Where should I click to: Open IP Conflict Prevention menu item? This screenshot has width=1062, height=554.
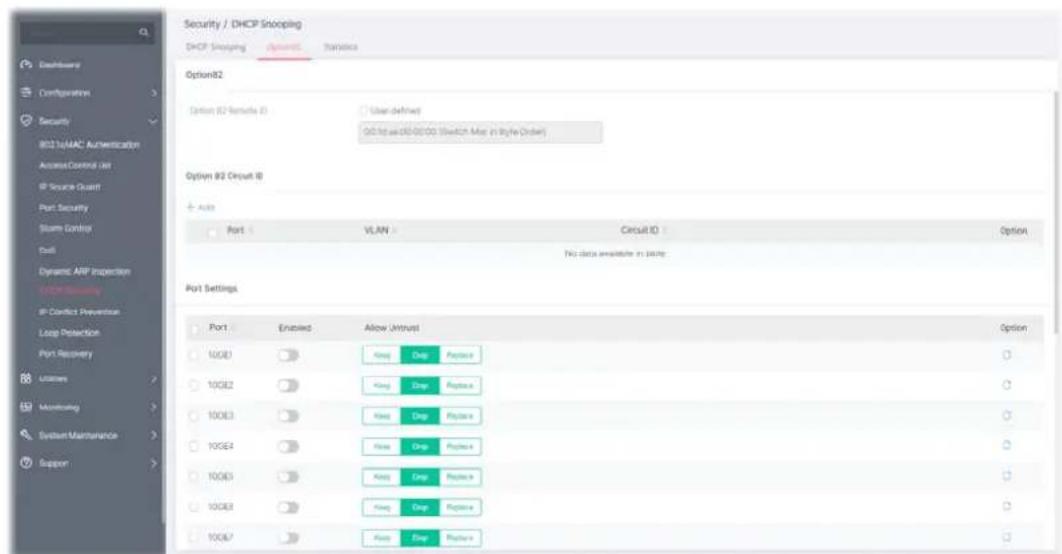pos(79,312)
